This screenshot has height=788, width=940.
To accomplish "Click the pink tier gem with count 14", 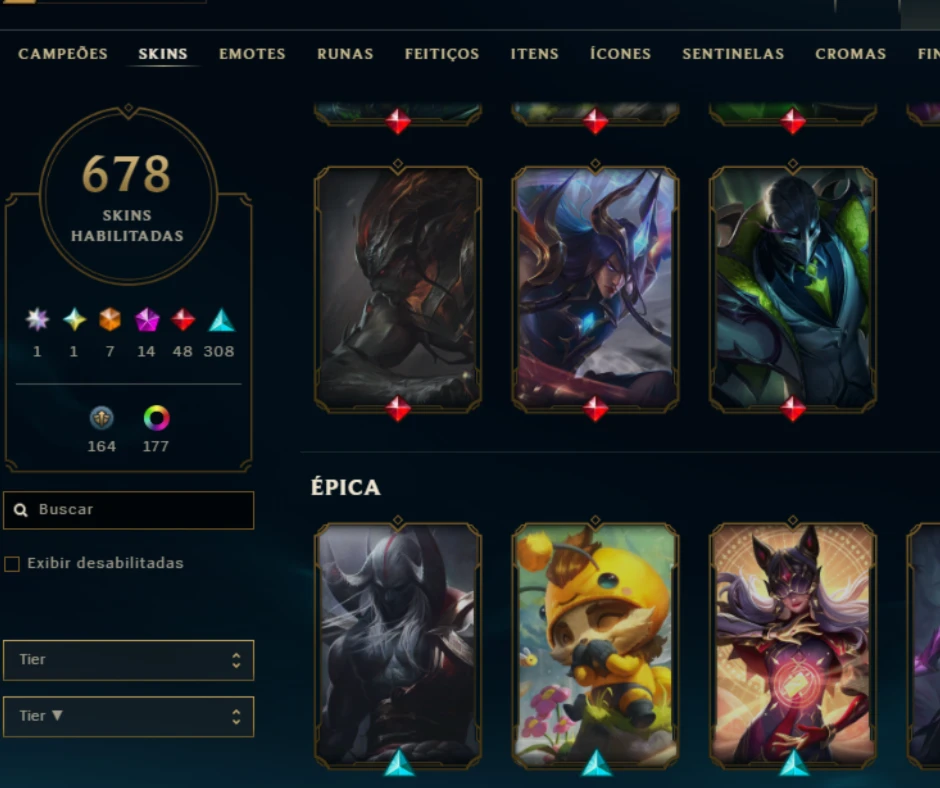I will point(147,320).
